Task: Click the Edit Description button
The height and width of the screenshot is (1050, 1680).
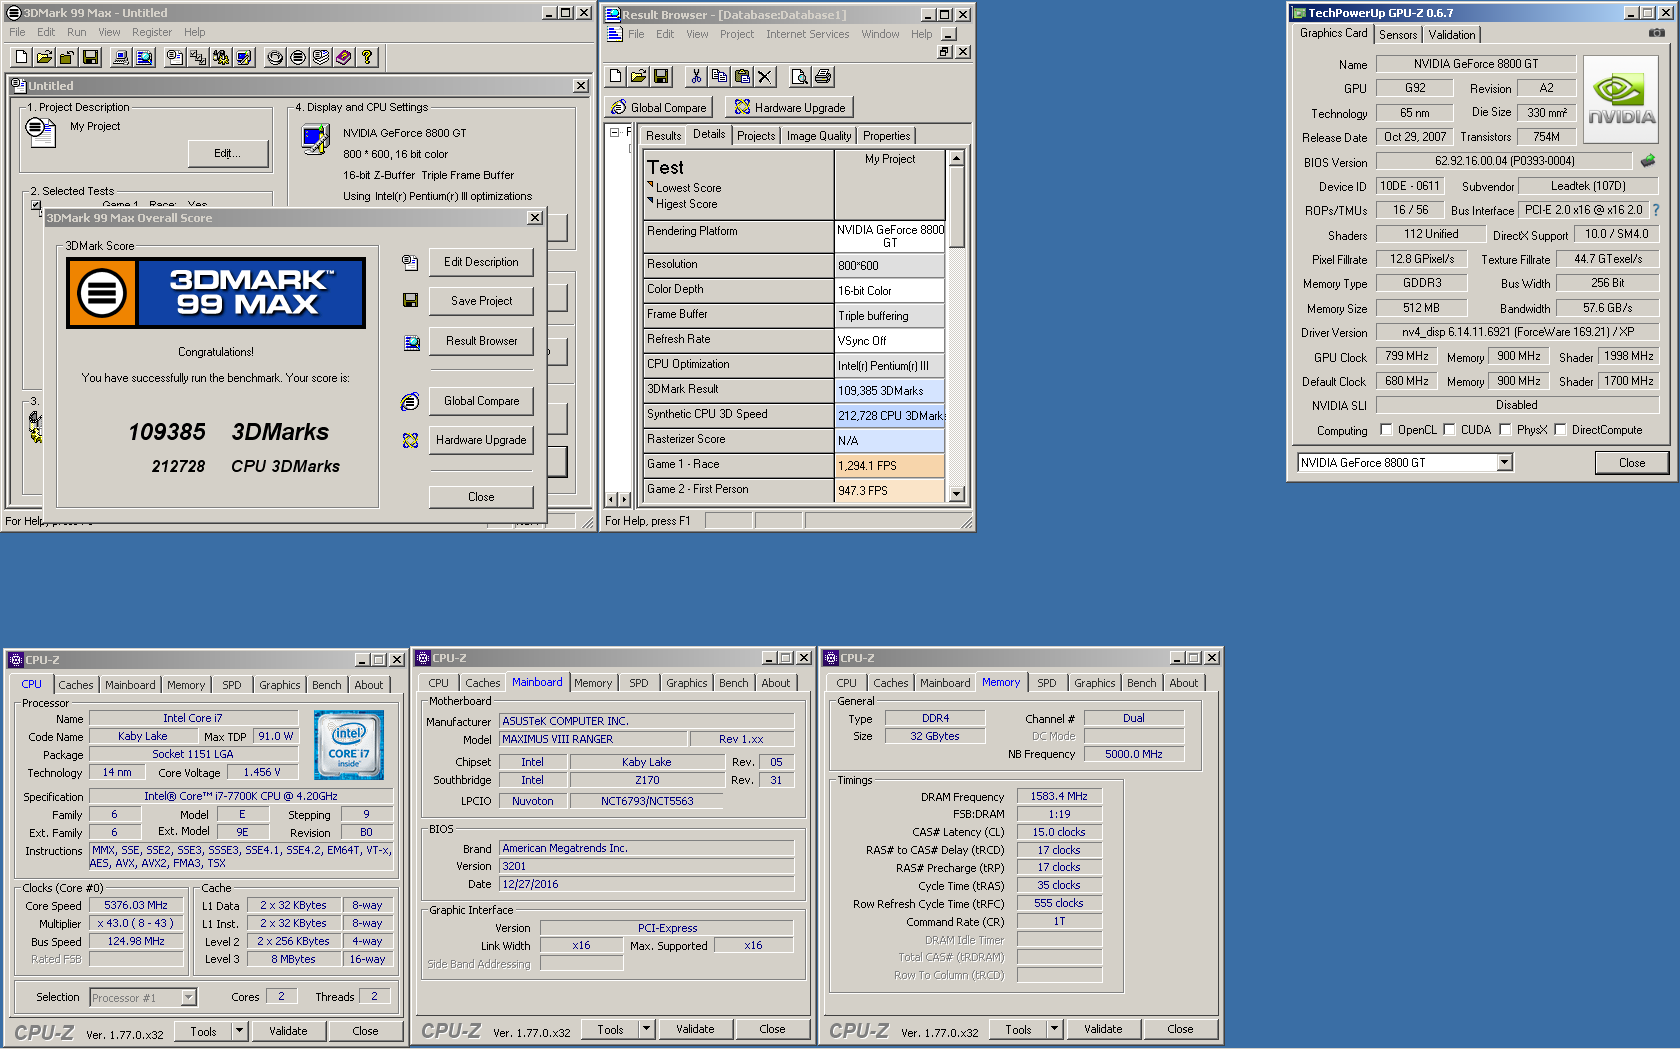Action: (x=481, y=262)
